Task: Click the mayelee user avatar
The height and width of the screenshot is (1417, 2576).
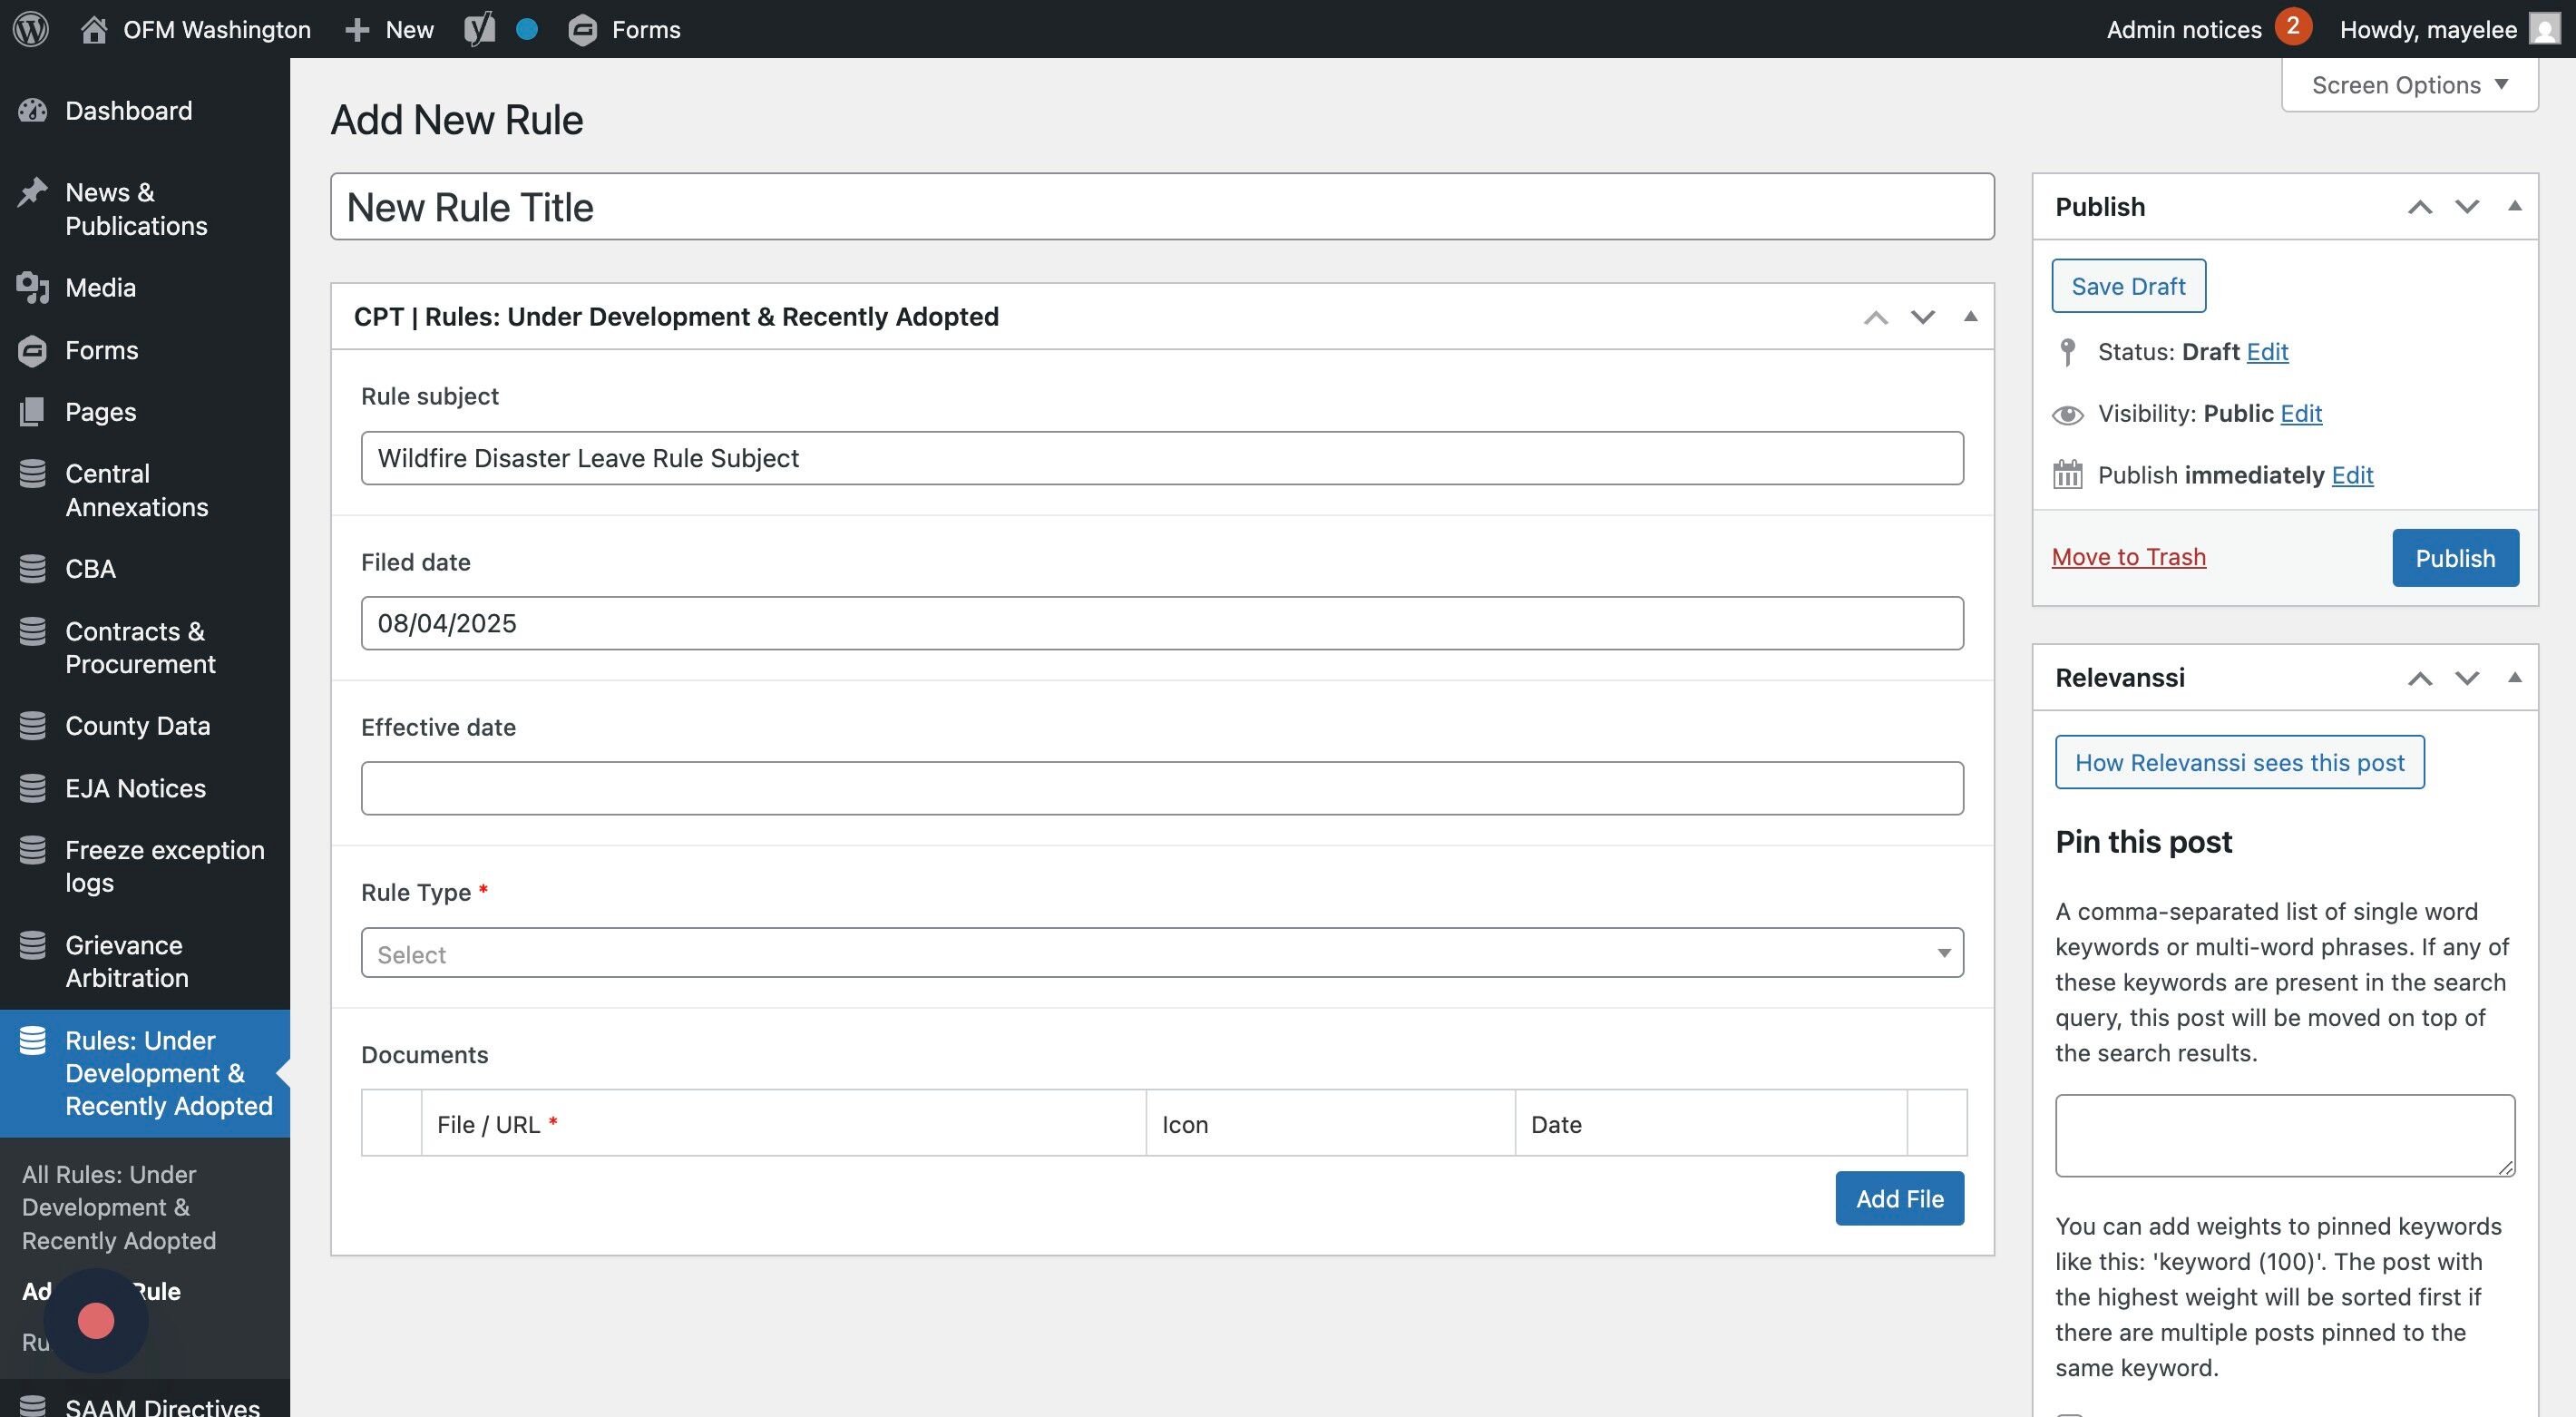Action: point(2544,29)
